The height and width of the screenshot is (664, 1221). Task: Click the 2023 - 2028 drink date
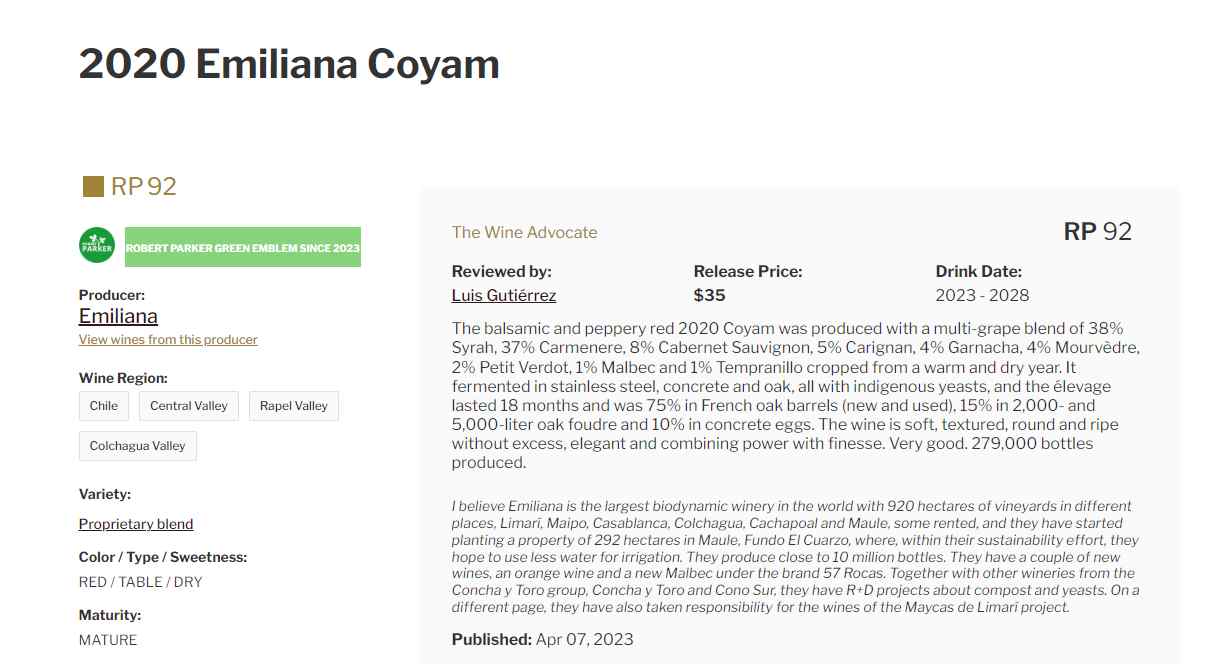point(982,295)
